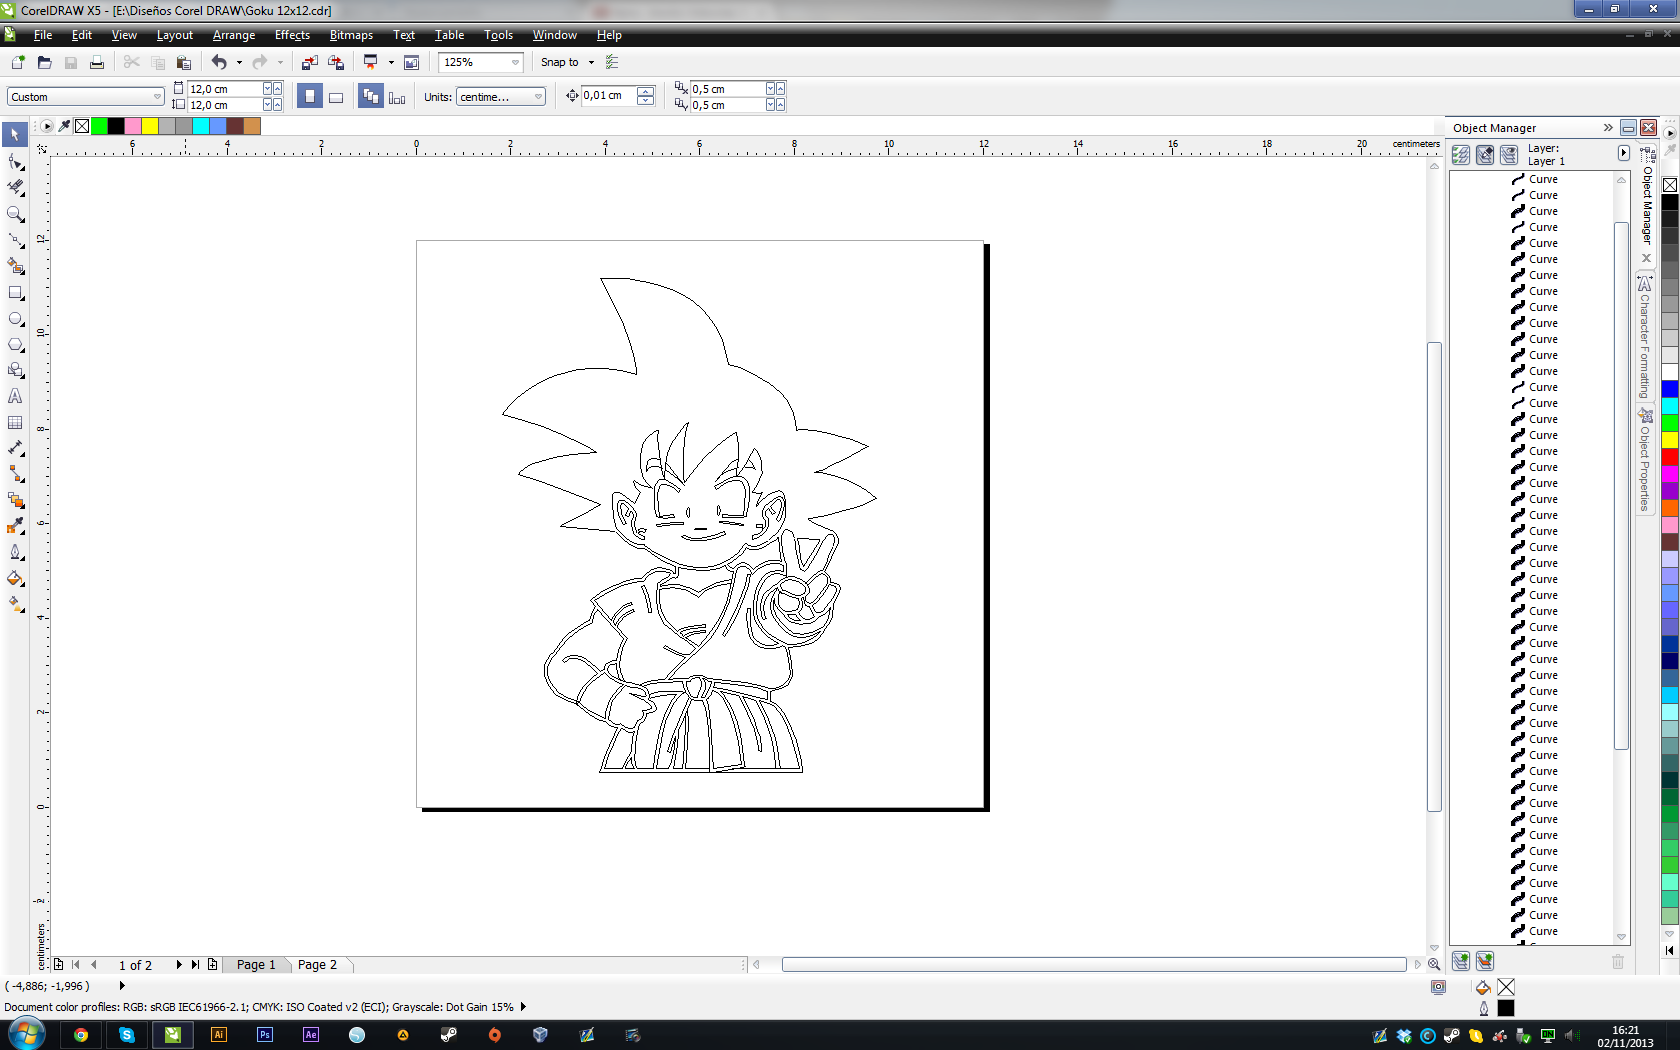Open the Options dialog icon beside Snap to
The image size is (1680, 1050).
click(x=612, y=62)
